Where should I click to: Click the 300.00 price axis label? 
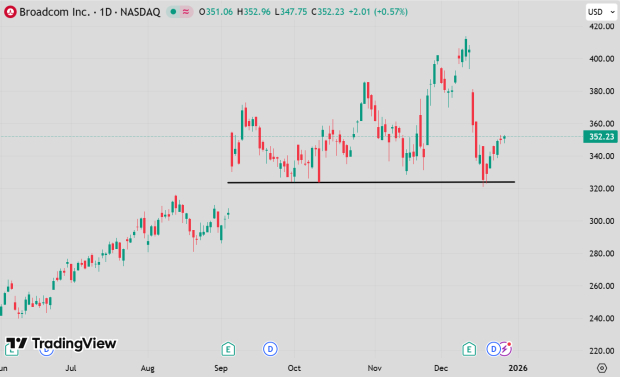(602, 221)
